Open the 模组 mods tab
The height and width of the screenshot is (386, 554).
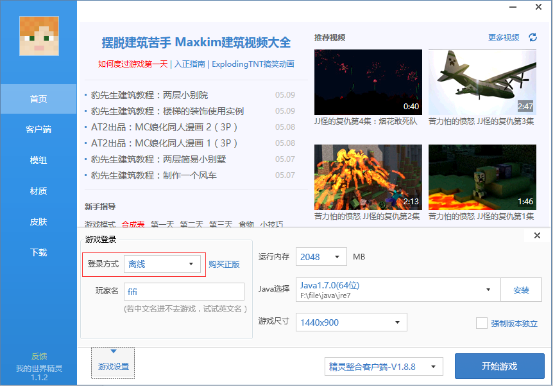(38, 160)
